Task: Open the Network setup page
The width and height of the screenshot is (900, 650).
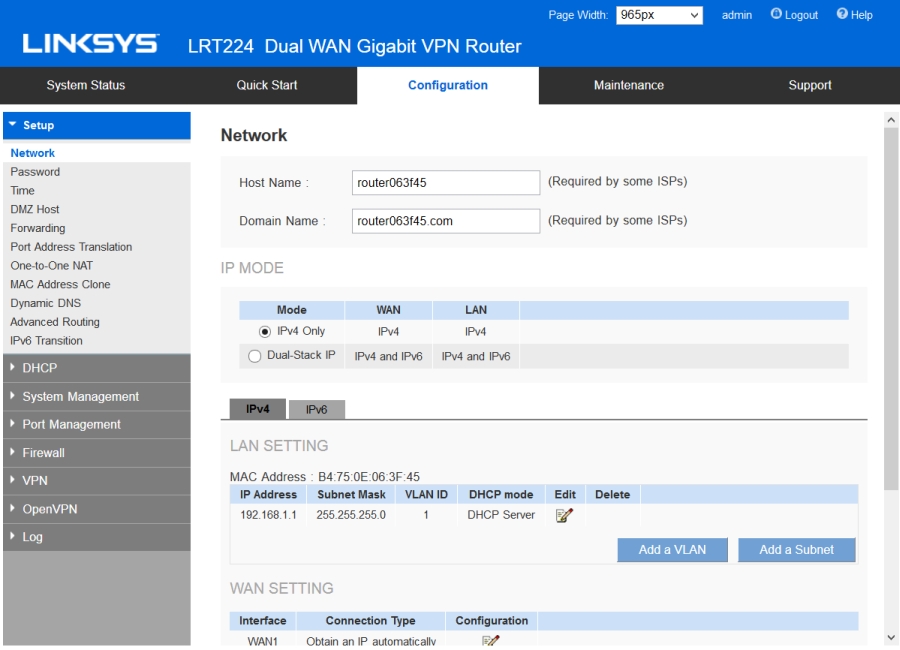Action: click(33, 153)
